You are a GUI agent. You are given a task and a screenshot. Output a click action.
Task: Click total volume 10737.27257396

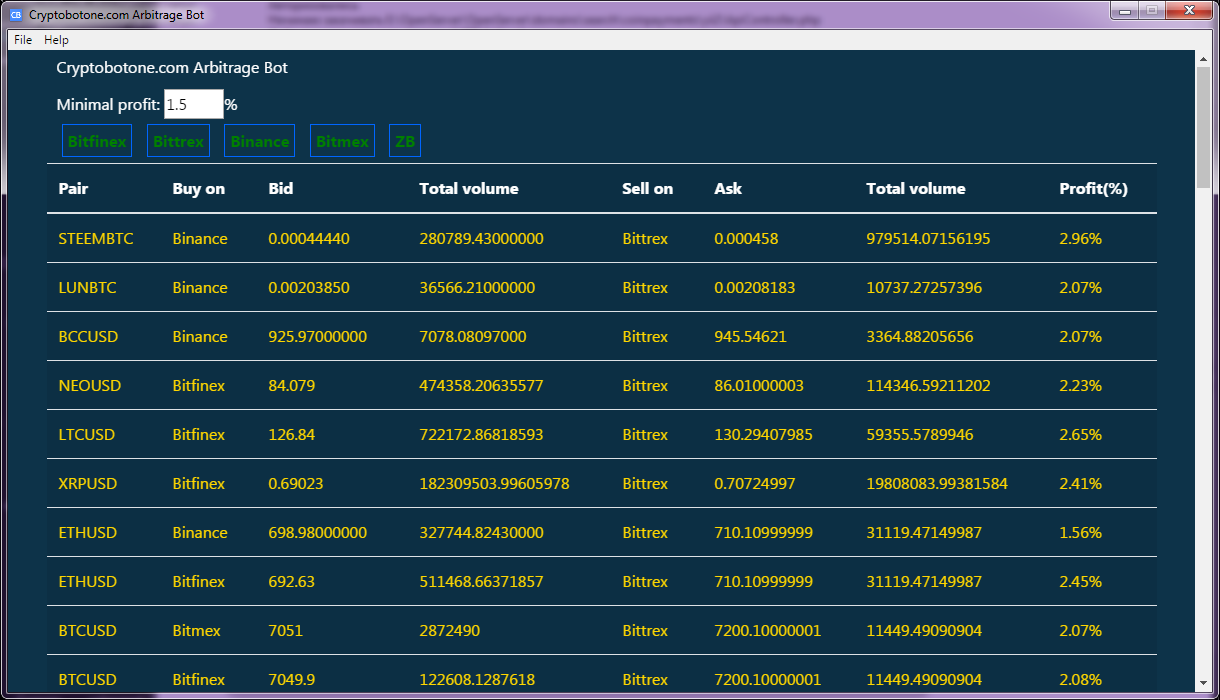click(925, 288)
